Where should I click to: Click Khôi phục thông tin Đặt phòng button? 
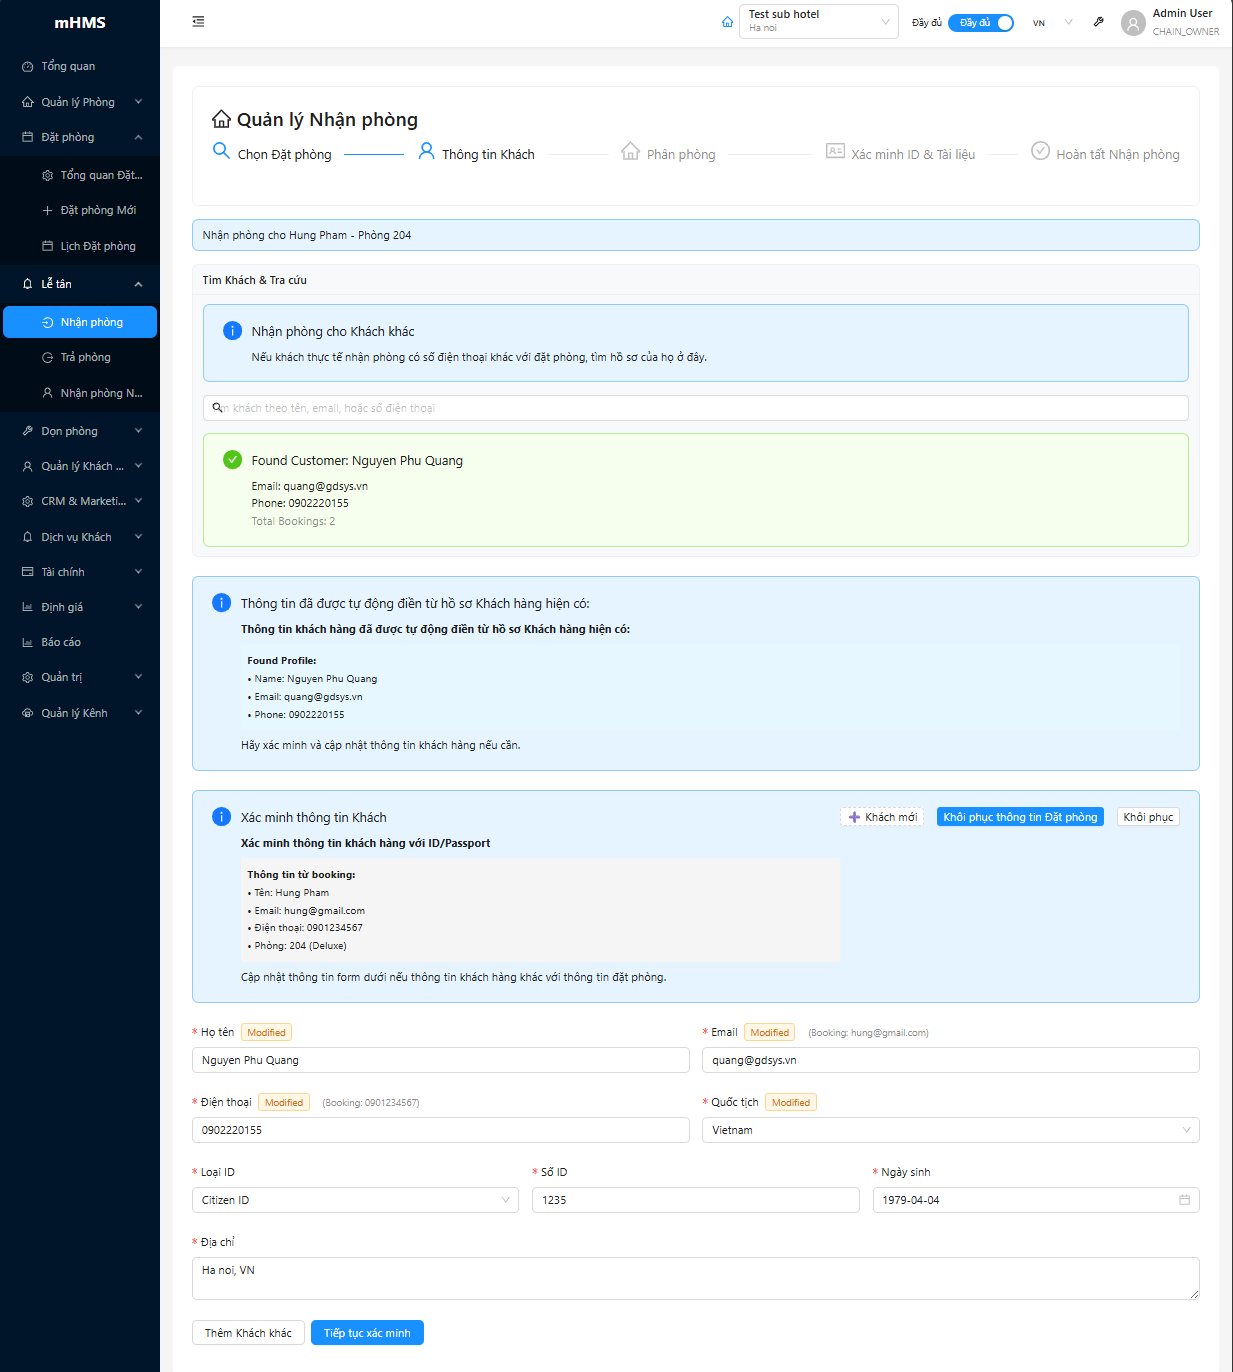click(x=1020, y=817)
